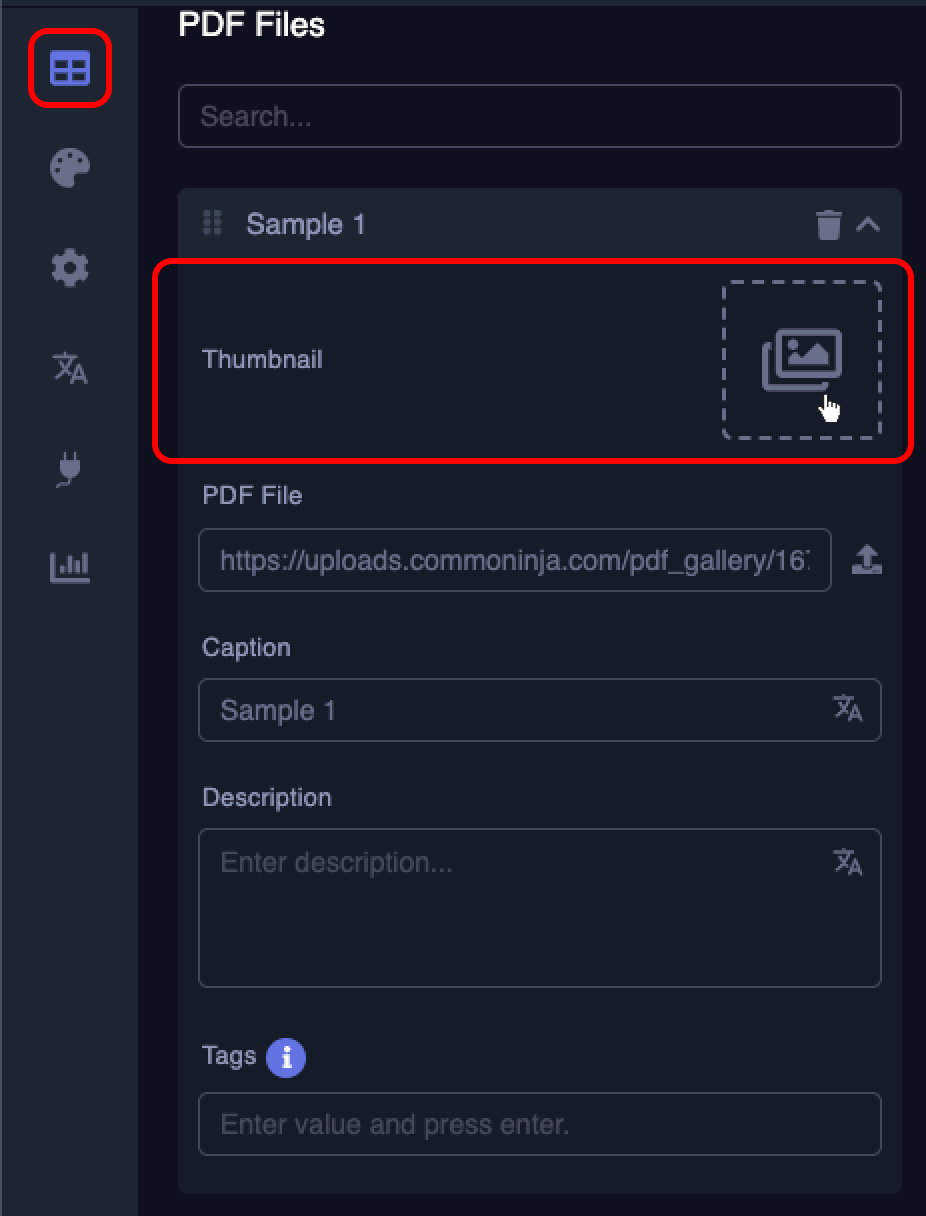Screen dimensions: 926x1216
Task: Open the palette styling sidebar tab
Action: point(70,168)
